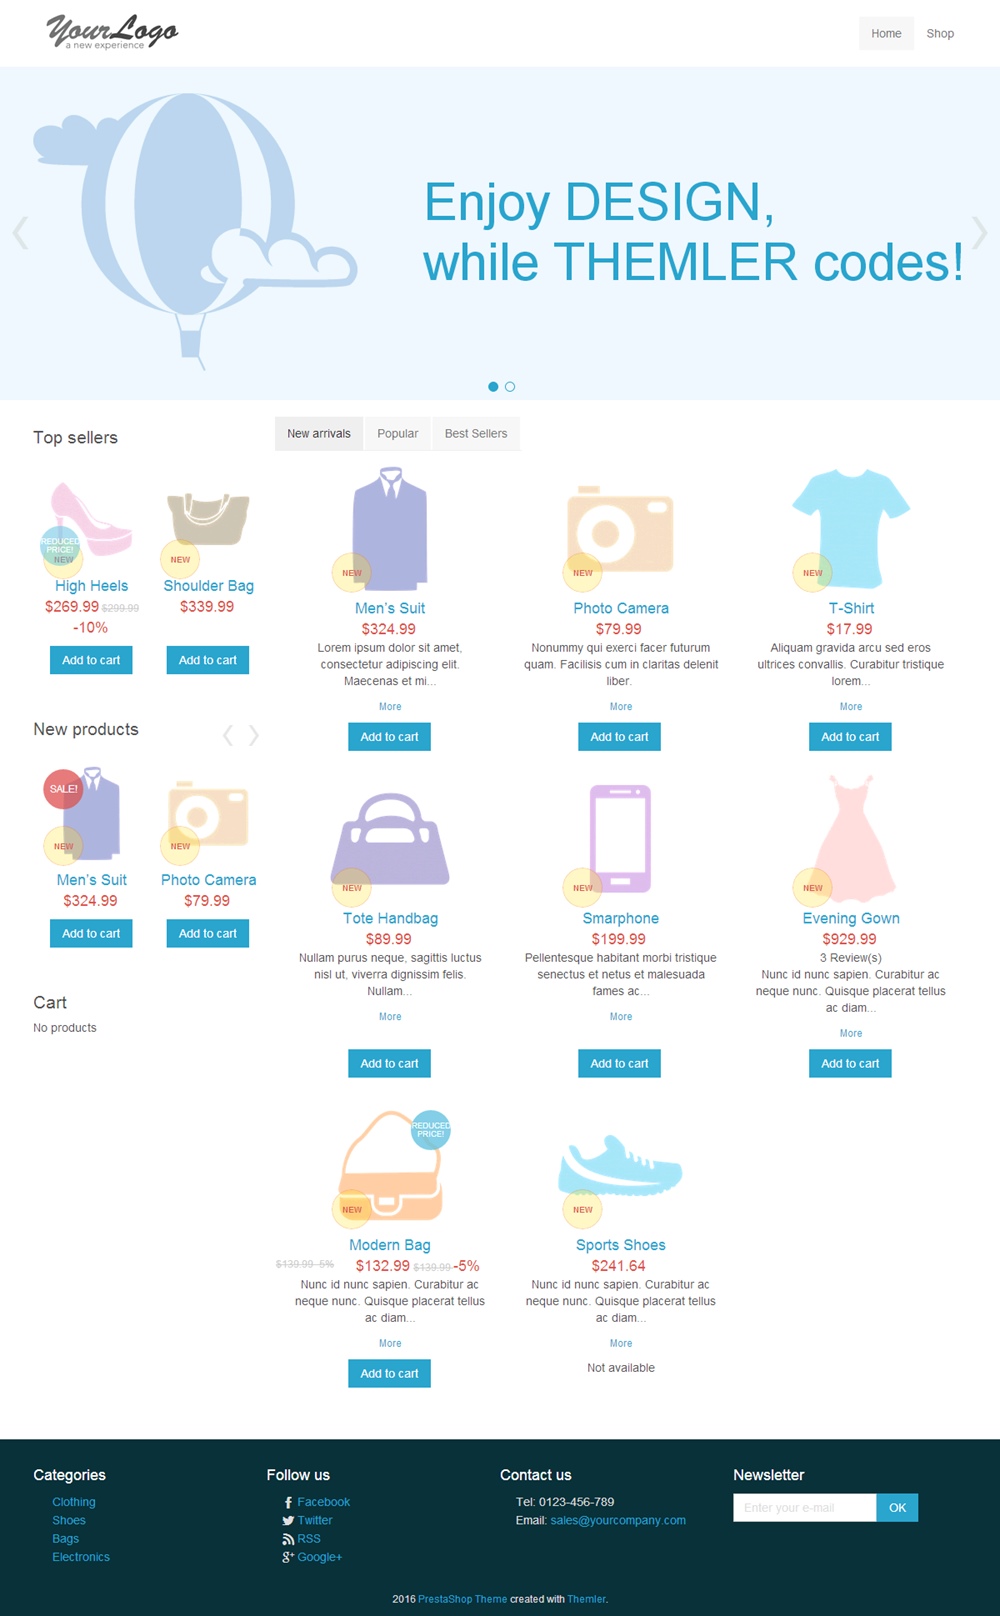Go to next hero slide arrow
1000x1616 pixels.
[979, 233]
